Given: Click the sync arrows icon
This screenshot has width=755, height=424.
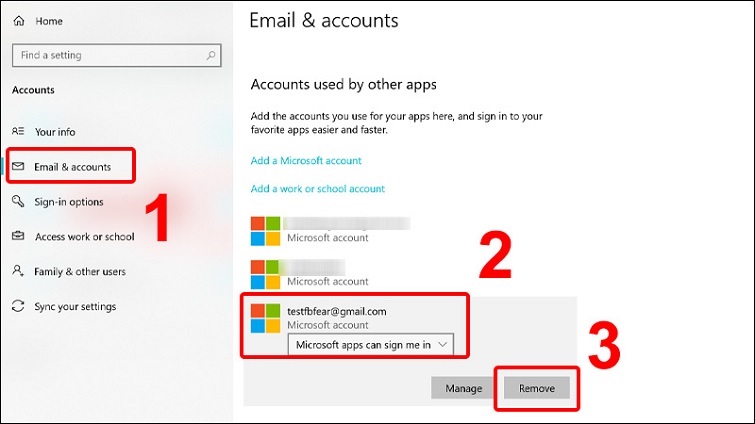Looking at the screenshot, I should 18,306.
